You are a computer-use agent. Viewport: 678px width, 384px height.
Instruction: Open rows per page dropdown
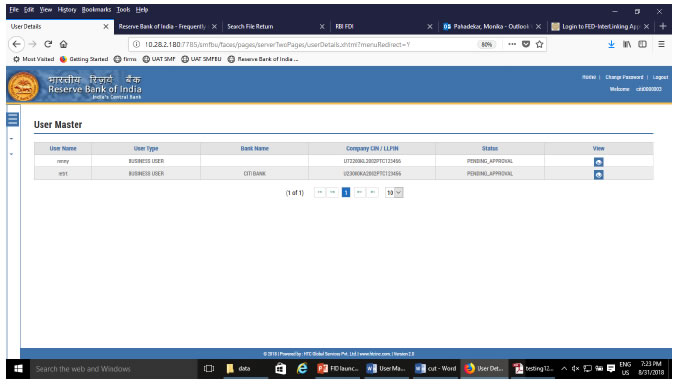(394, 192)
